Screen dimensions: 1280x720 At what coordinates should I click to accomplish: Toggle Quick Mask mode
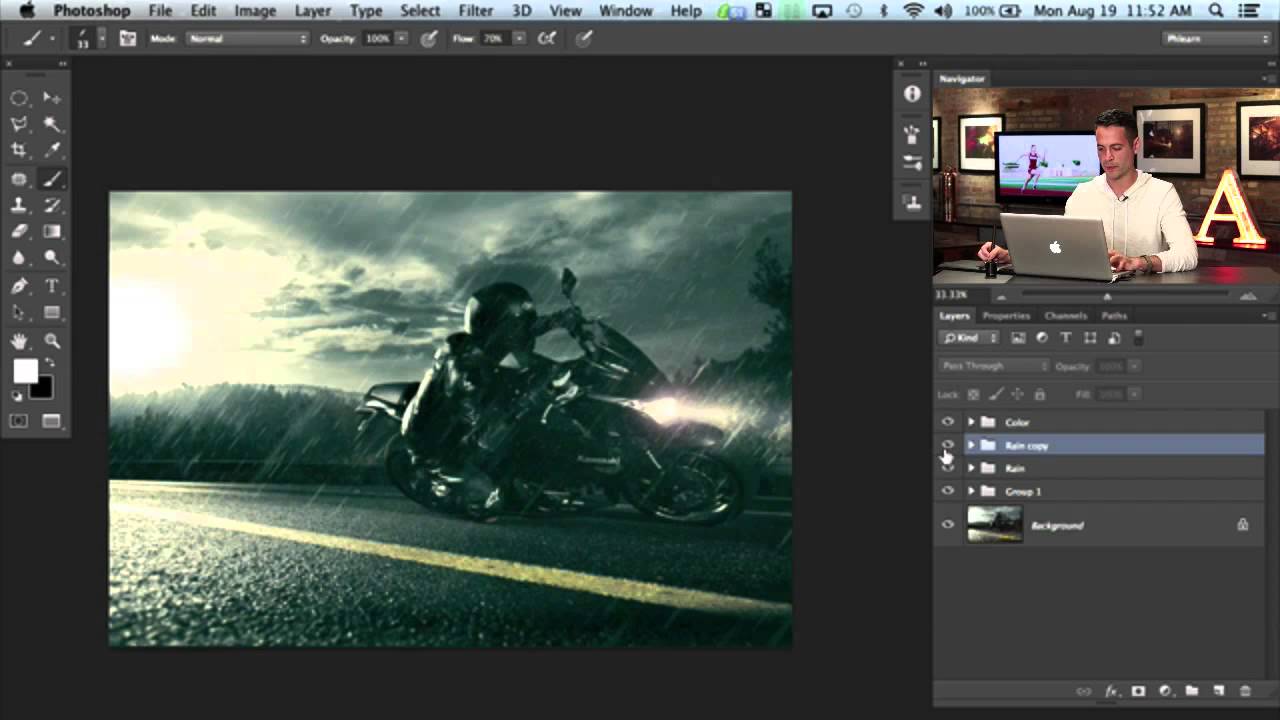click(x=19, y=421)
